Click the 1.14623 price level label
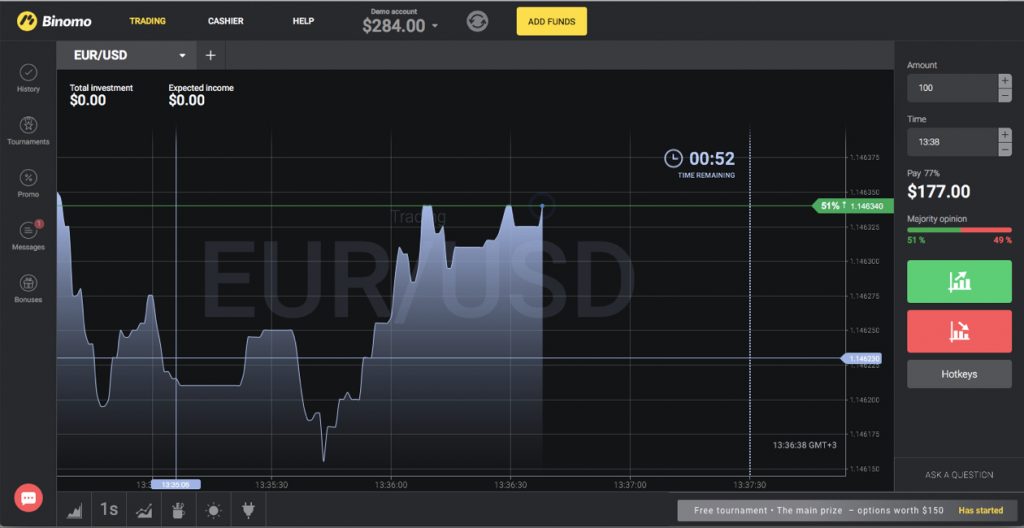1024x528 pixels. tap(862, 358)
